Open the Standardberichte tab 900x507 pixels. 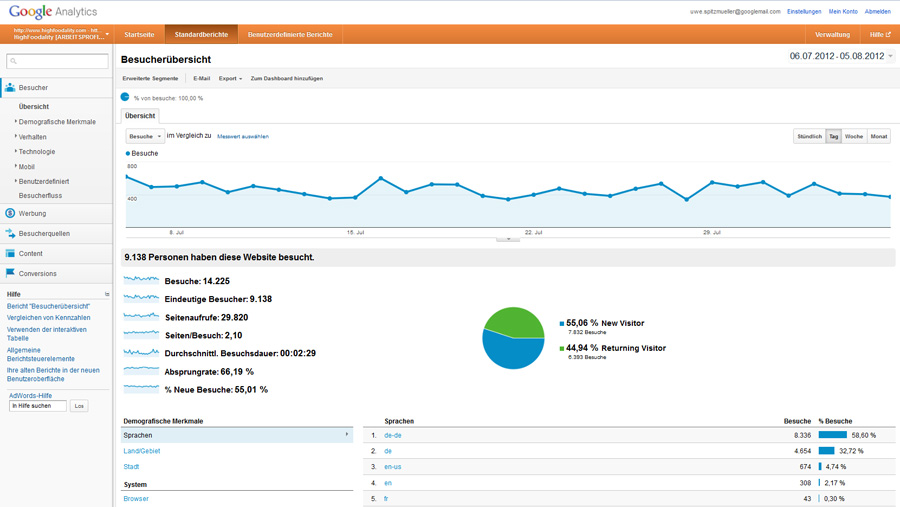201,34
